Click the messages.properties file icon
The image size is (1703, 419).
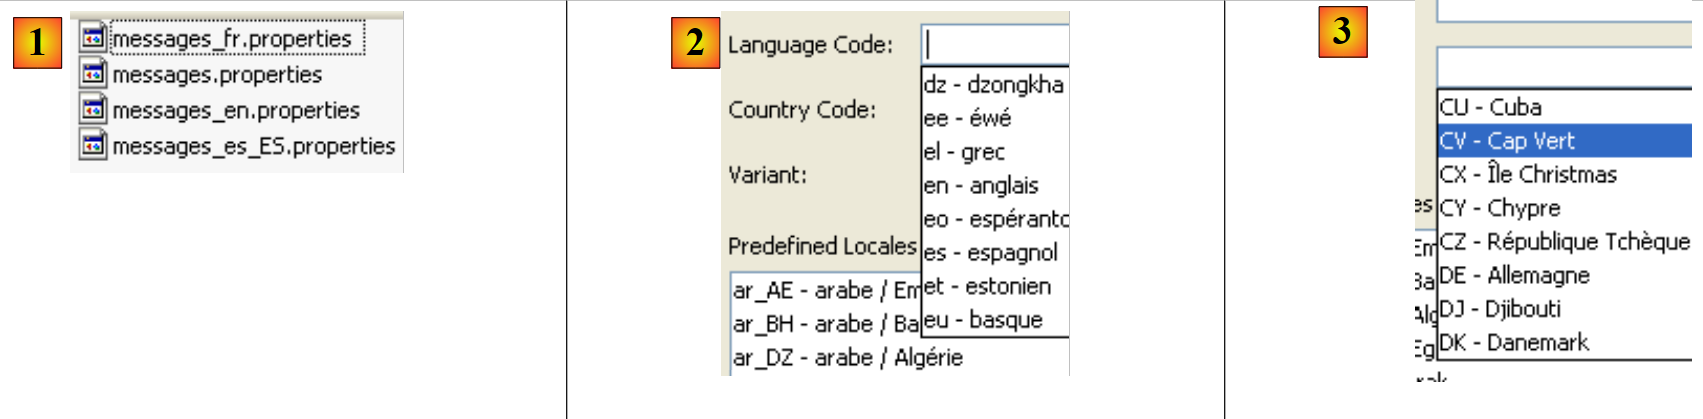coord(93,74)
